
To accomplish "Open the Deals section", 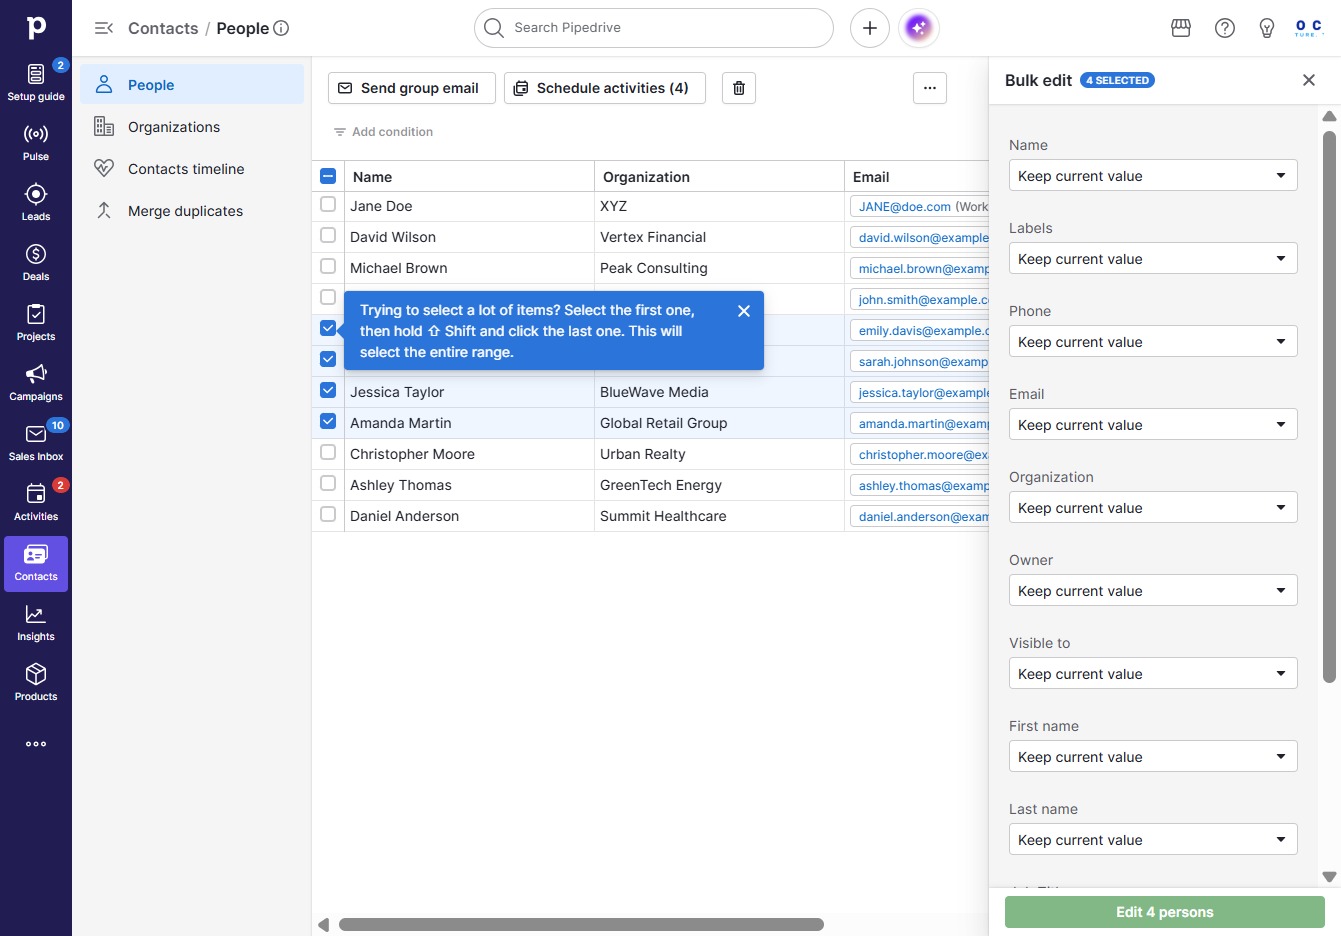I will [x=36, y=262].
